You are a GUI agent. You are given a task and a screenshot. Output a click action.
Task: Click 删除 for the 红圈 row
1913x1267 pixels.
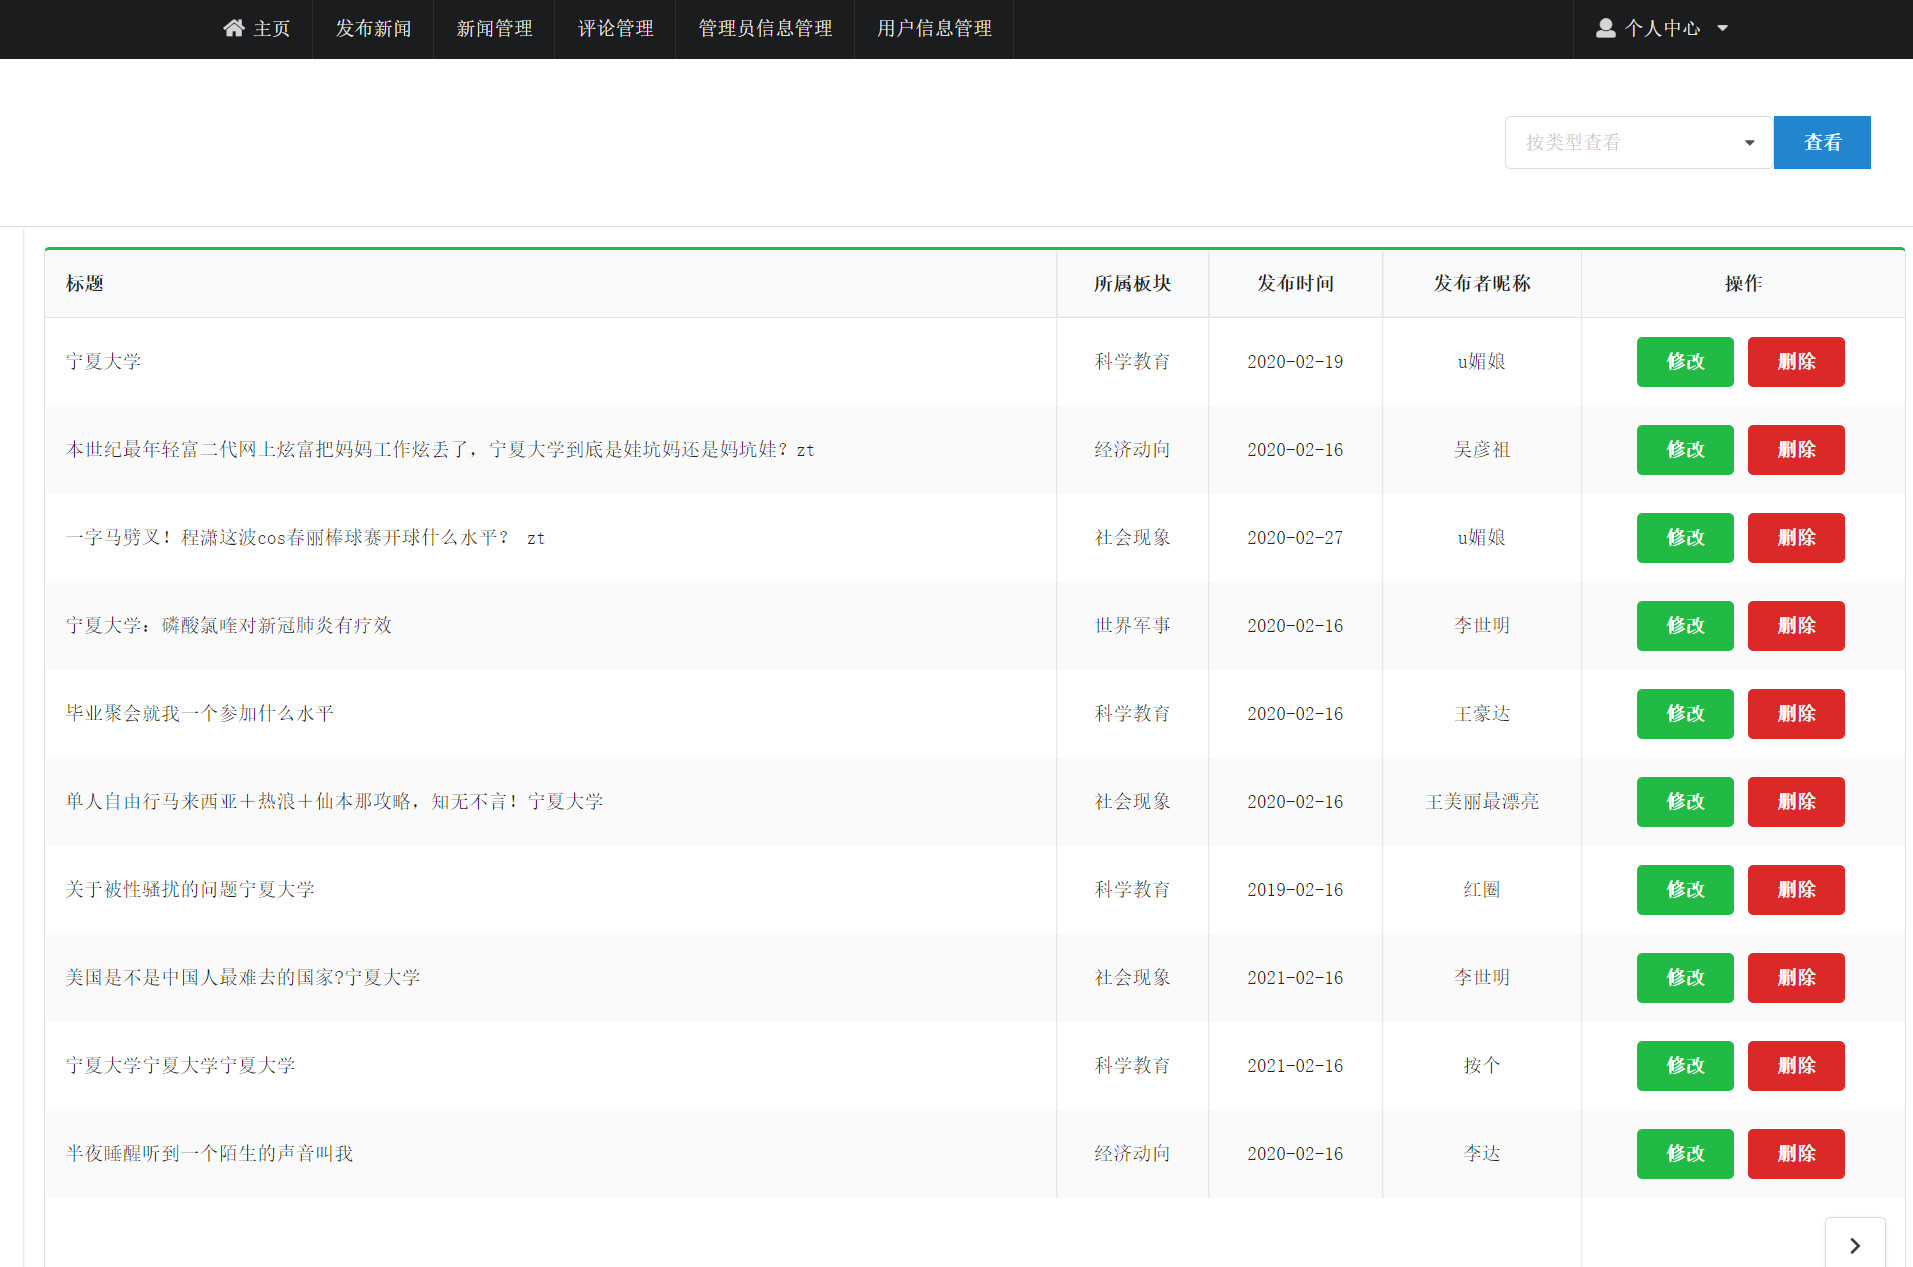pyautogui.click(x=1796, y=890)
